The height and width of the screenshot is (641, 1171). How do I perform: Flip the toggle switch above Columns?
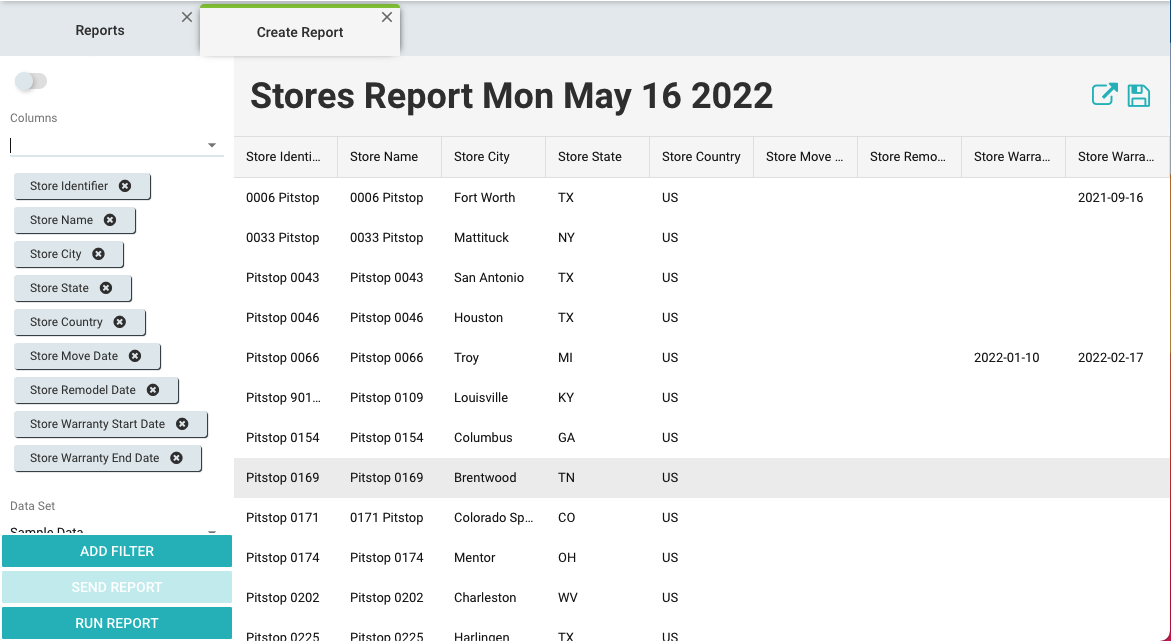[x=30, y=81]
